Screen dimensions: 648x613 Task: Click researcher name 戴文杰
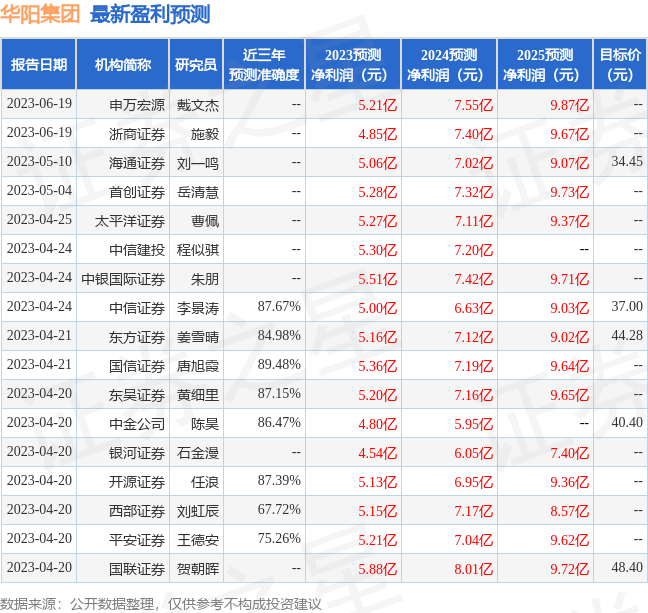(x=198, y=105)
